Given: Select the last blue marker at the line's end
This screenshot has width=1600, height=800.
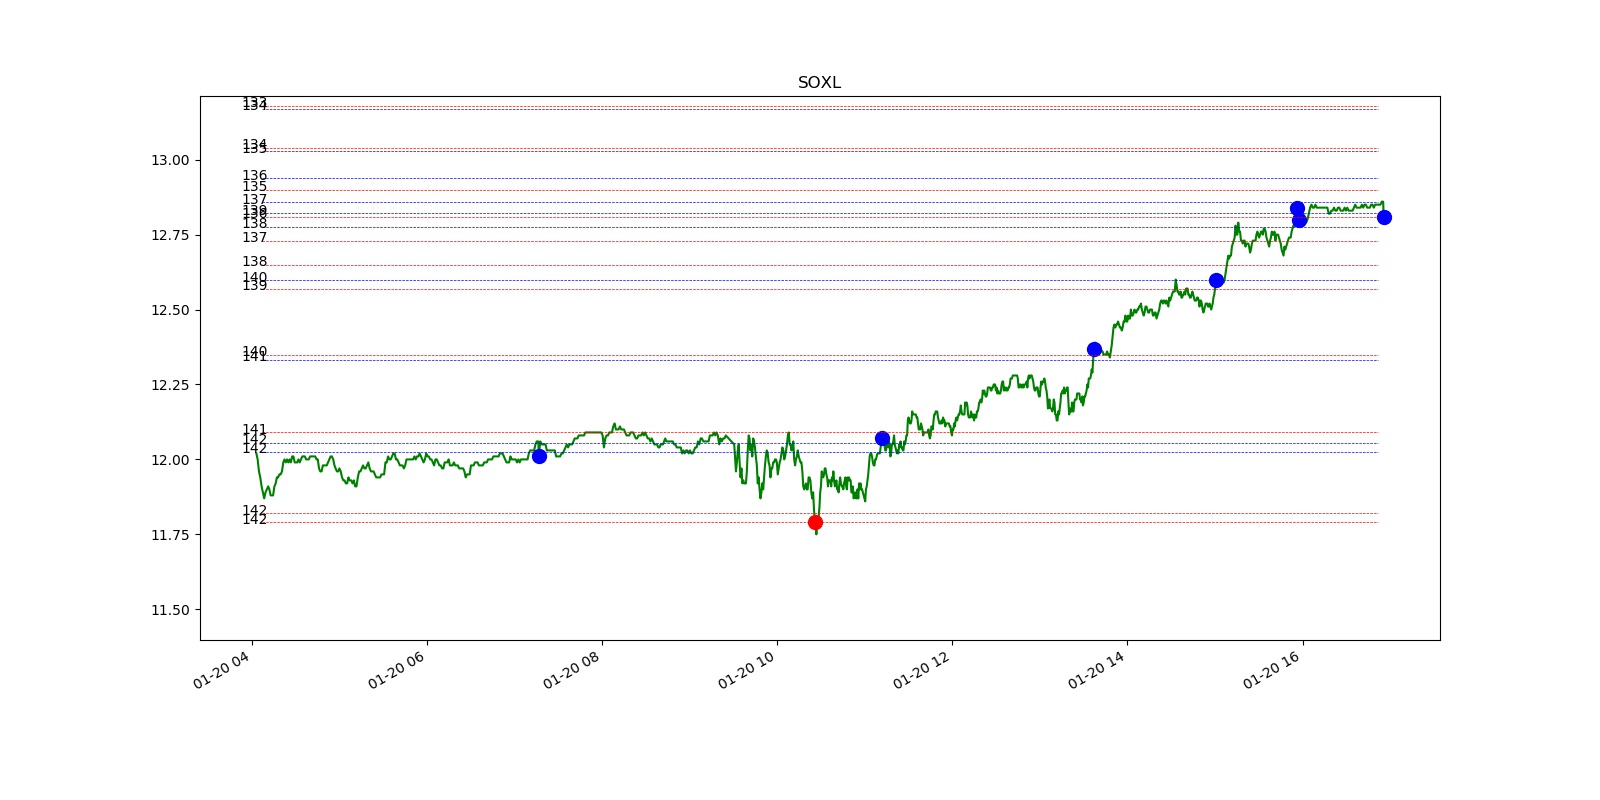Looking at the screenshot, I should (1384, 217).
